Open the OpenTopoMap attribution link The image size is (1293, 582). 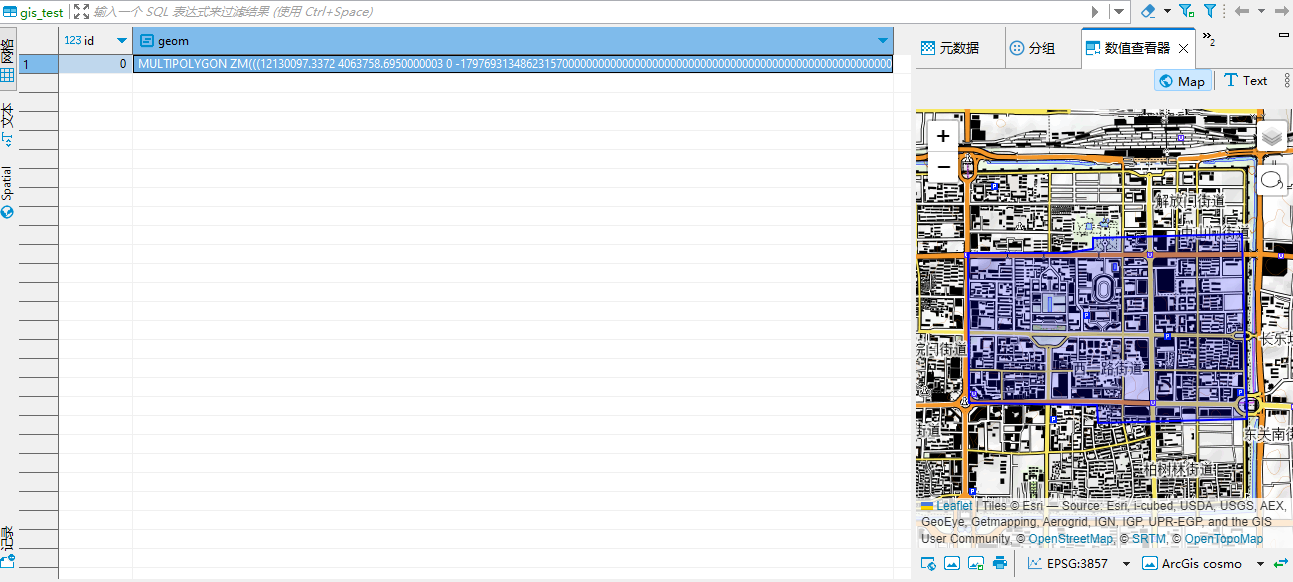(x=1224, y=539)
